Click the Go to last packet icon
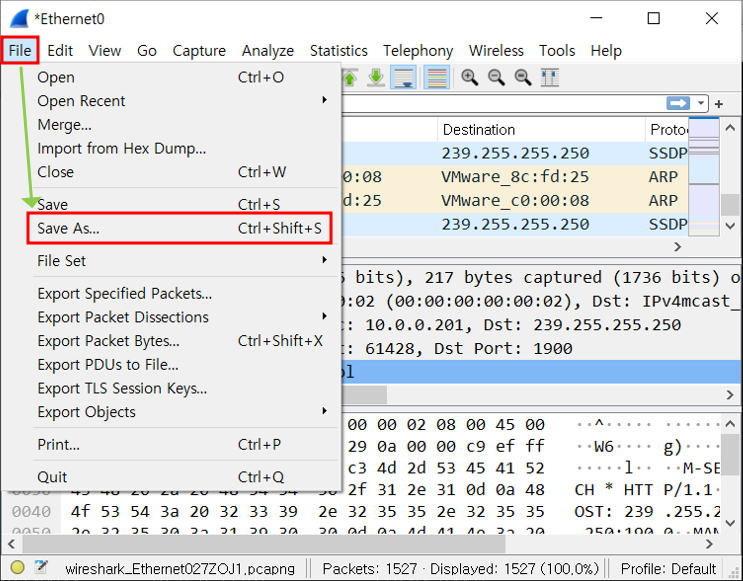The height and width of the screenshot is (581, 743). click(x=376, y=77)
